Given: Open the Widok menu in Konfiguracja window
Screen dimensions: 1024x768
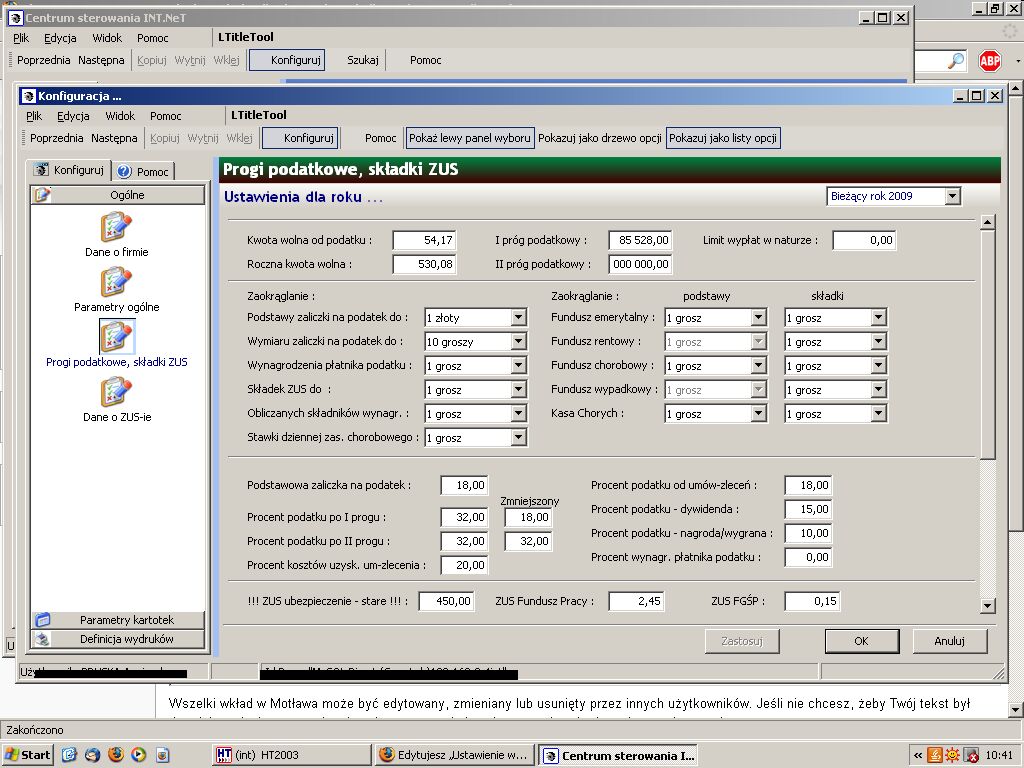Looking at the screenshot, I should click(120, 116).
